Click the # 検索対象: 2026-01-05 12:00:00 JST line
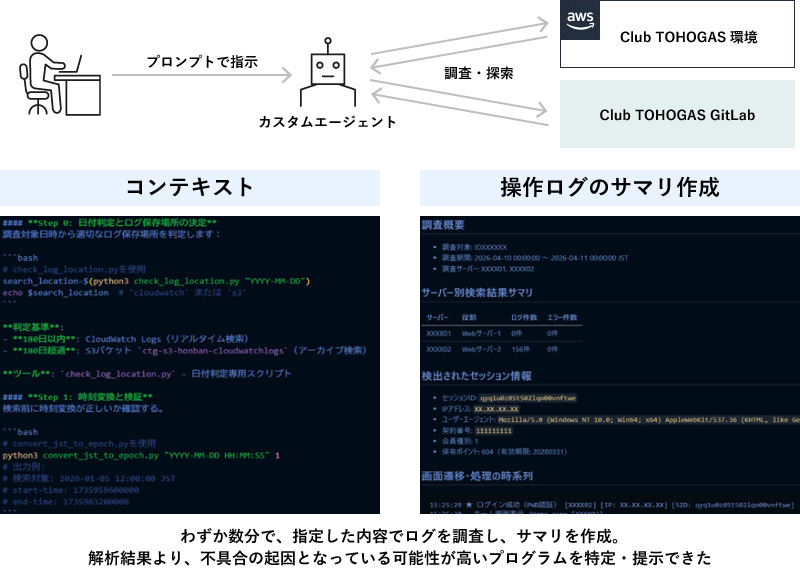Screen dimensions: 800x570 [x=89, y=479]
